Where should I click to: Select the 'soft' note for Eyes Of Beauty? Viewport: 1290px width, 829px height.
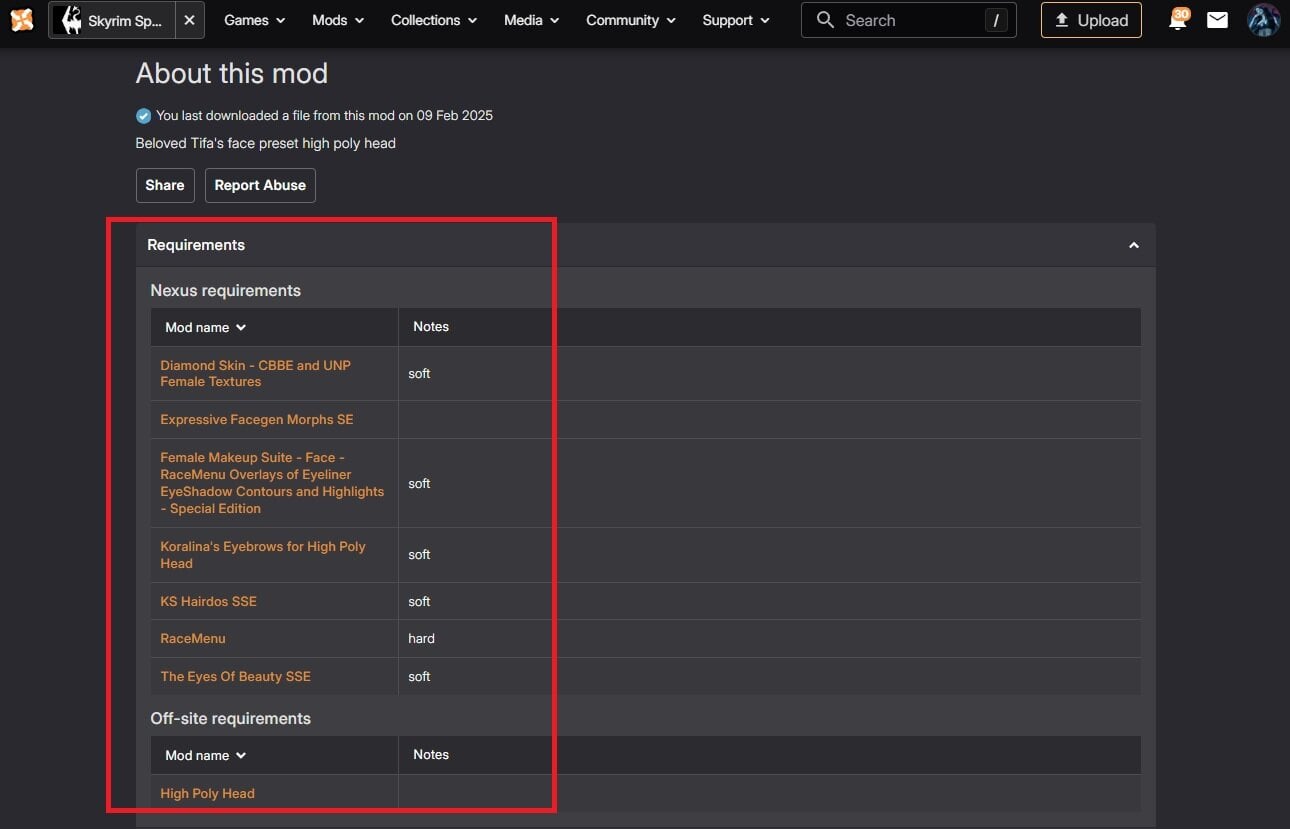(419, 676)
